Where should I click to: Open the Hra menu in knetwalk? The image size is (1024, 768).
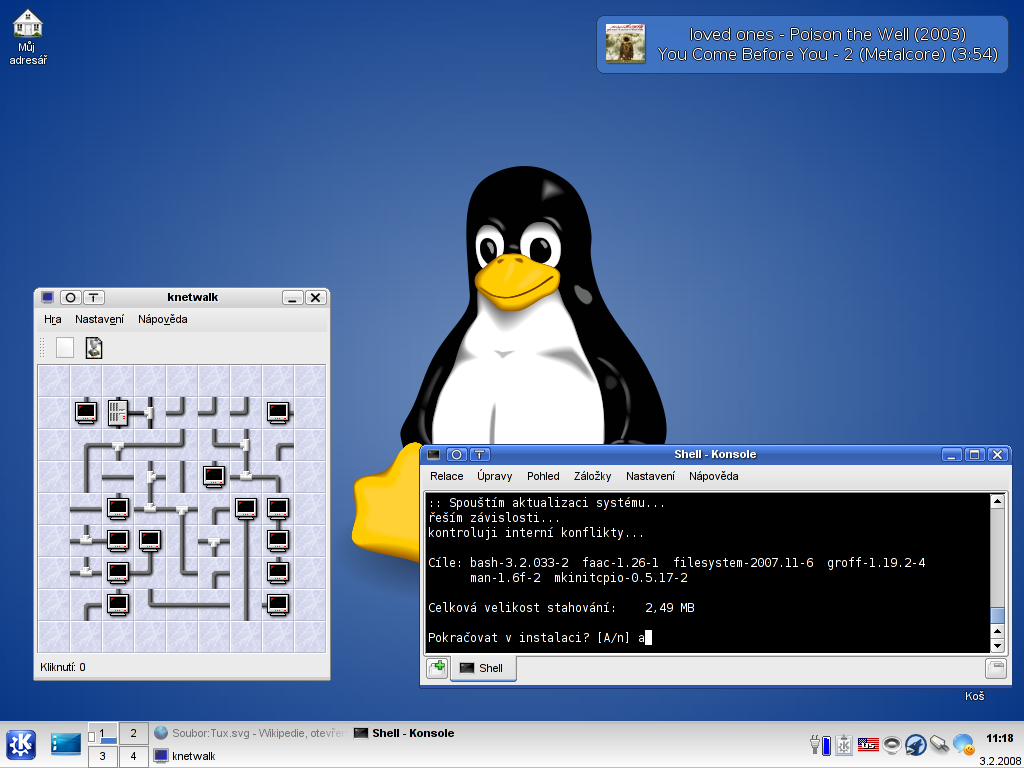point(53,319)
